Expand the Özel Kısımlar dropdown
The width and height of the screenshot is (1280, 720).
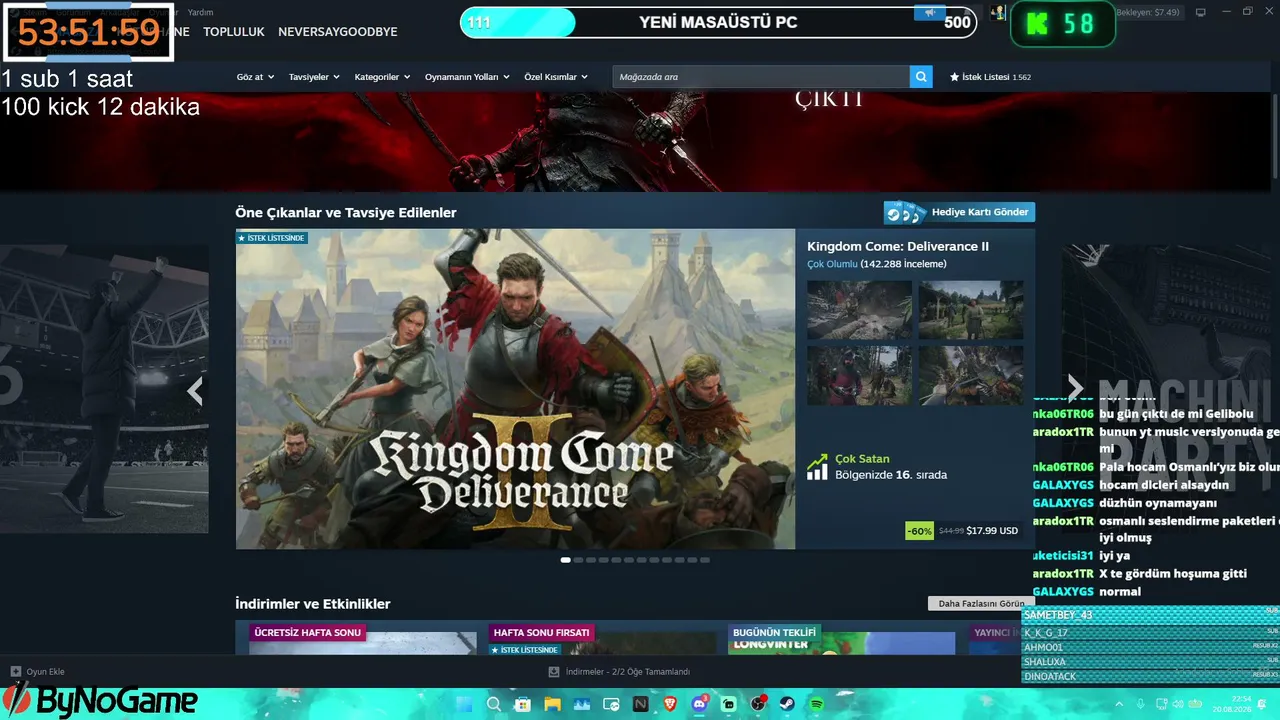(x=556, y=77)
